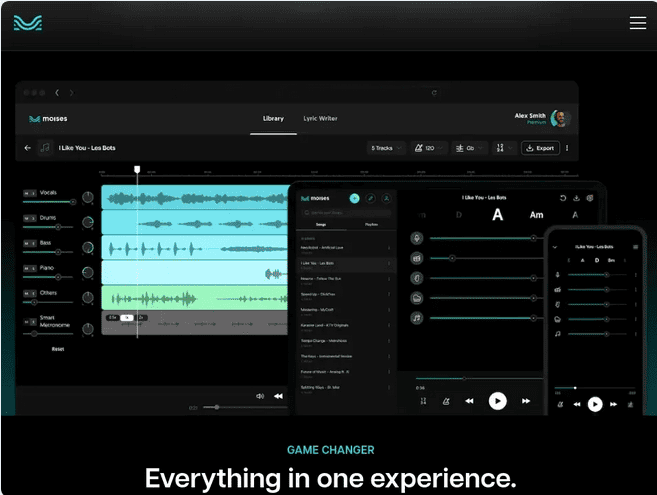Click the search field in tablet sidebar
Viewport: 657px width, 495px height.
tap(346, 213)
